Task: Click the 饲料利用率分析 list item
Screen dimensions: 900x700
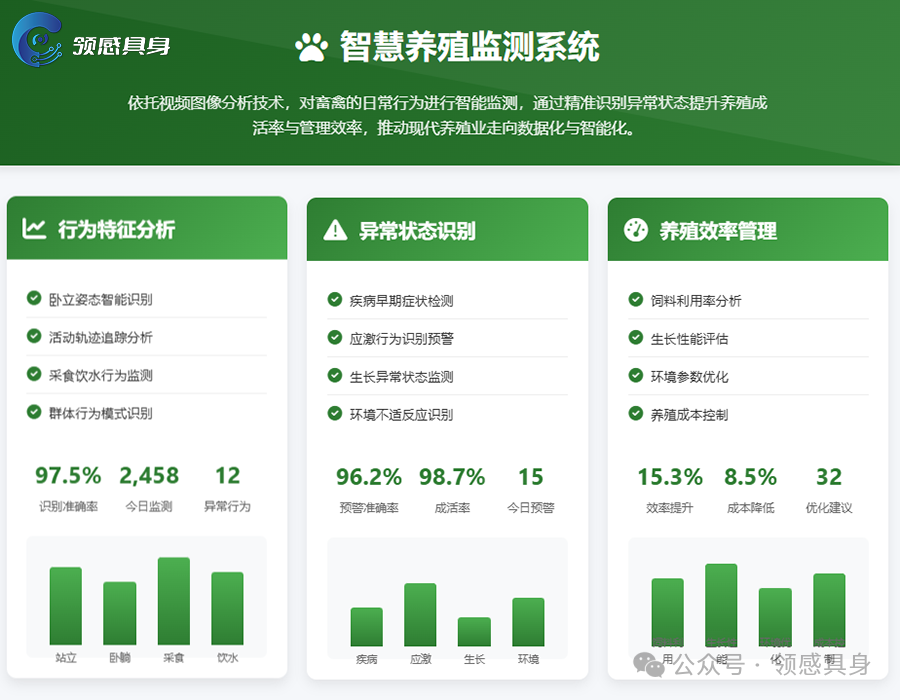Action: (748, 300)
